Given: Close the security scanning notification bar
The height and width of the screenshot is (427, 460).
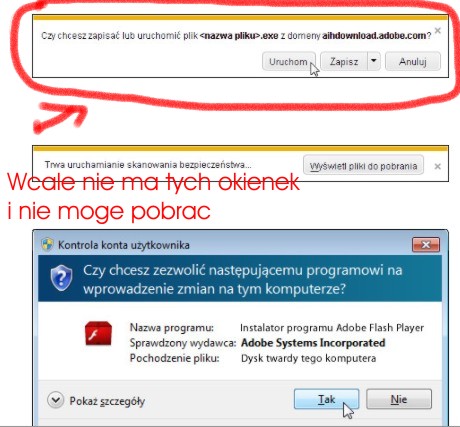Looking at the screenshot, I should tap(438, 166).
